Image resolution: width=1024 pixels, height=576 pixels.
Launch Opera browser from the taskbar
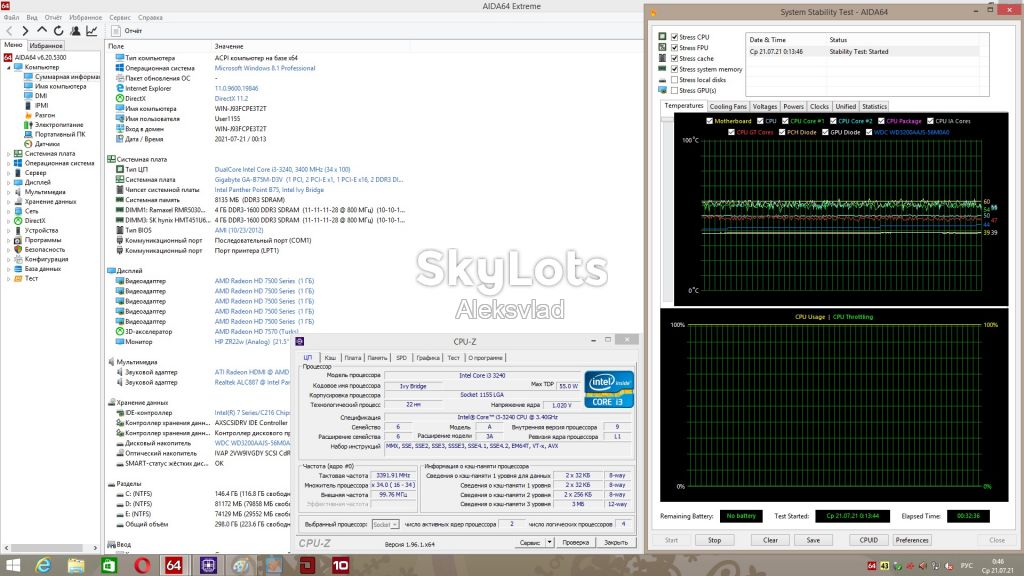click(142, 566)
